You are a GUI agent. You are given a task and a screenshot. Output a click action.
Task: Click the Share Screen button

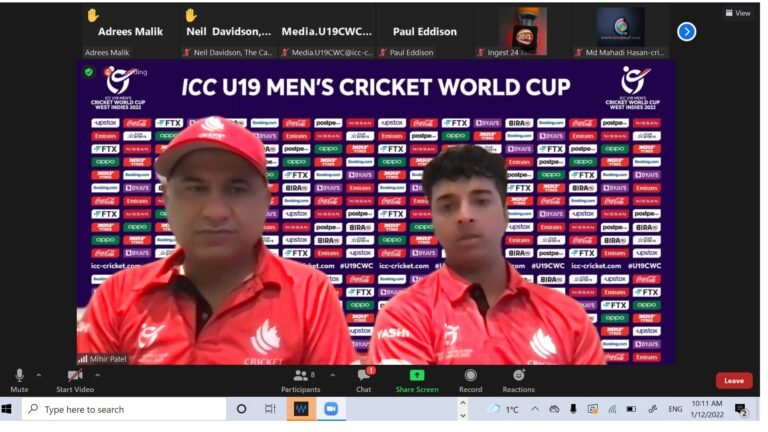417,381
